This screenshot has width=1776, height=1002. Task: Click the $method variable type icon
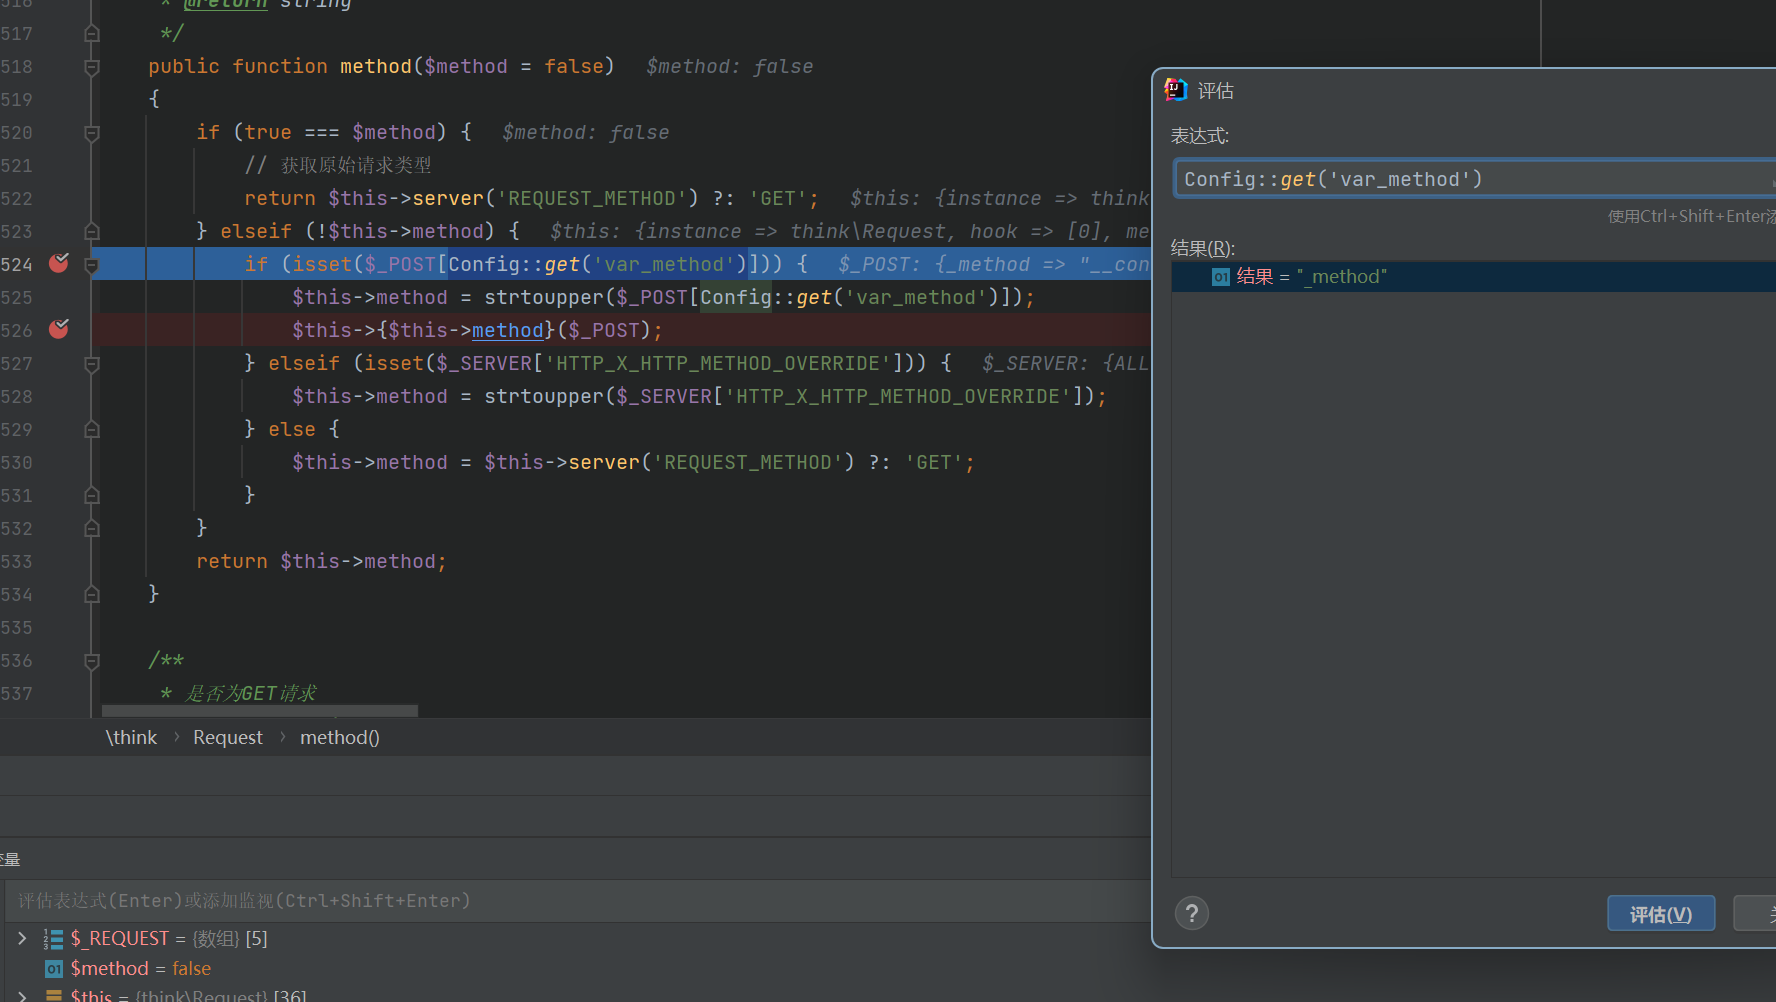point(54,969)
